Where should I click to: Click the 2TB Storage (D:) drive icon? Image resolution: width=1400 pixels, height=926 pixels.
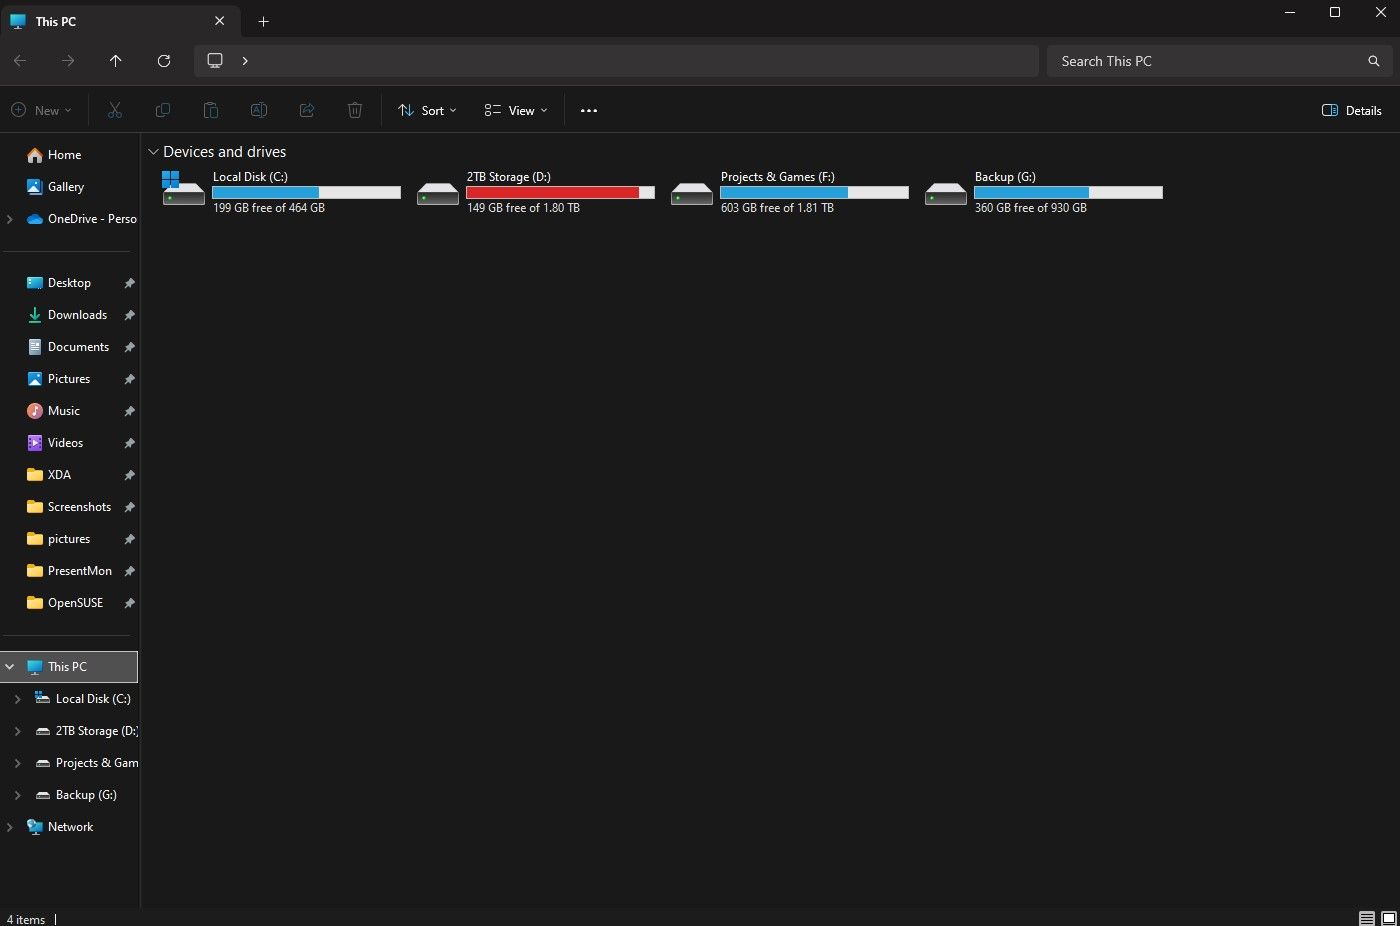[438, 193]
